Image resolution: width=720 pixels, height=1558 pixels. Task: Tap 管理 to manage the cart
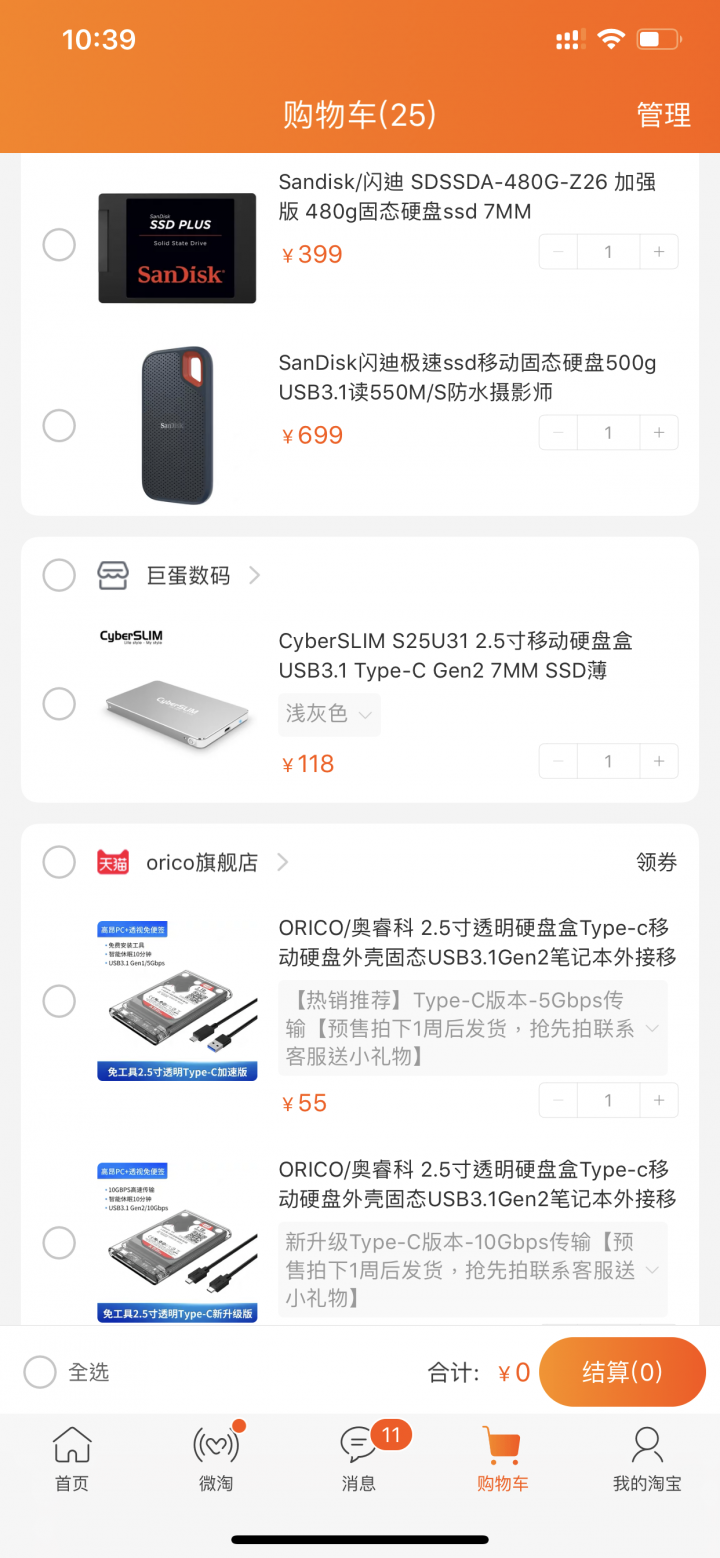664,115
